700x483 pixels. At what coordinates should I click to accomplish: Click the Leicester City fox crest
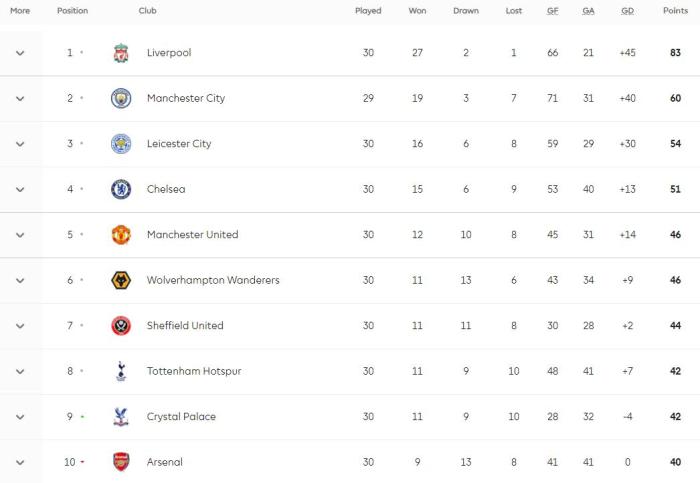pos(121,144)
